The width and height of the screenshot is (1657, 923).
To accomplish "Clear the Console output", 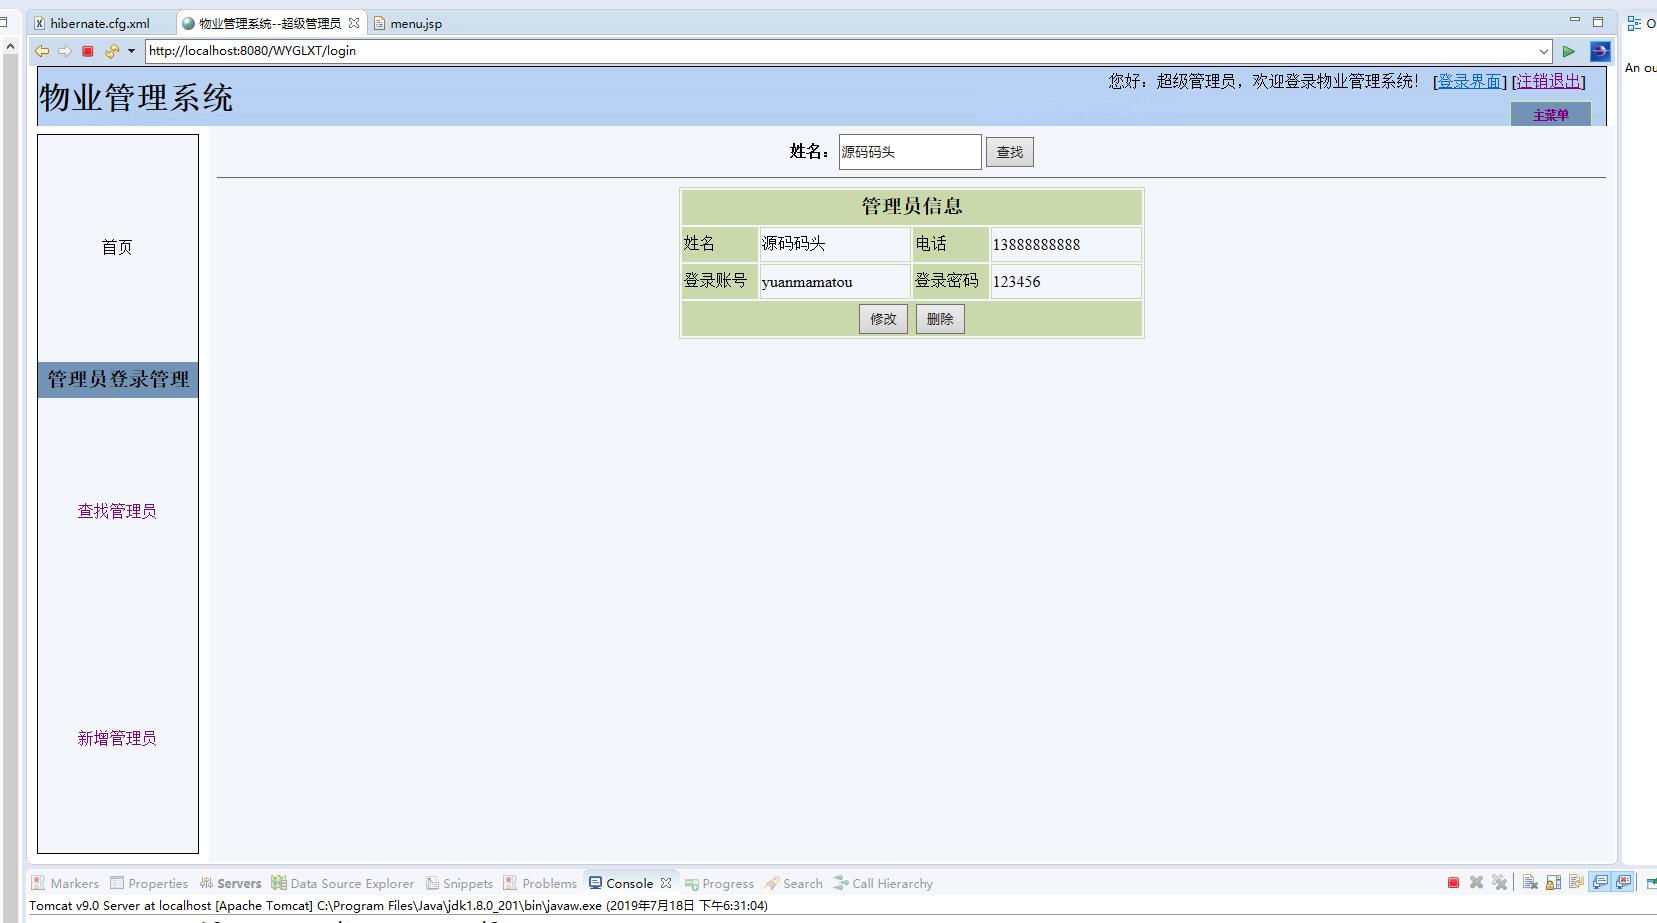I will point(1529,882).
